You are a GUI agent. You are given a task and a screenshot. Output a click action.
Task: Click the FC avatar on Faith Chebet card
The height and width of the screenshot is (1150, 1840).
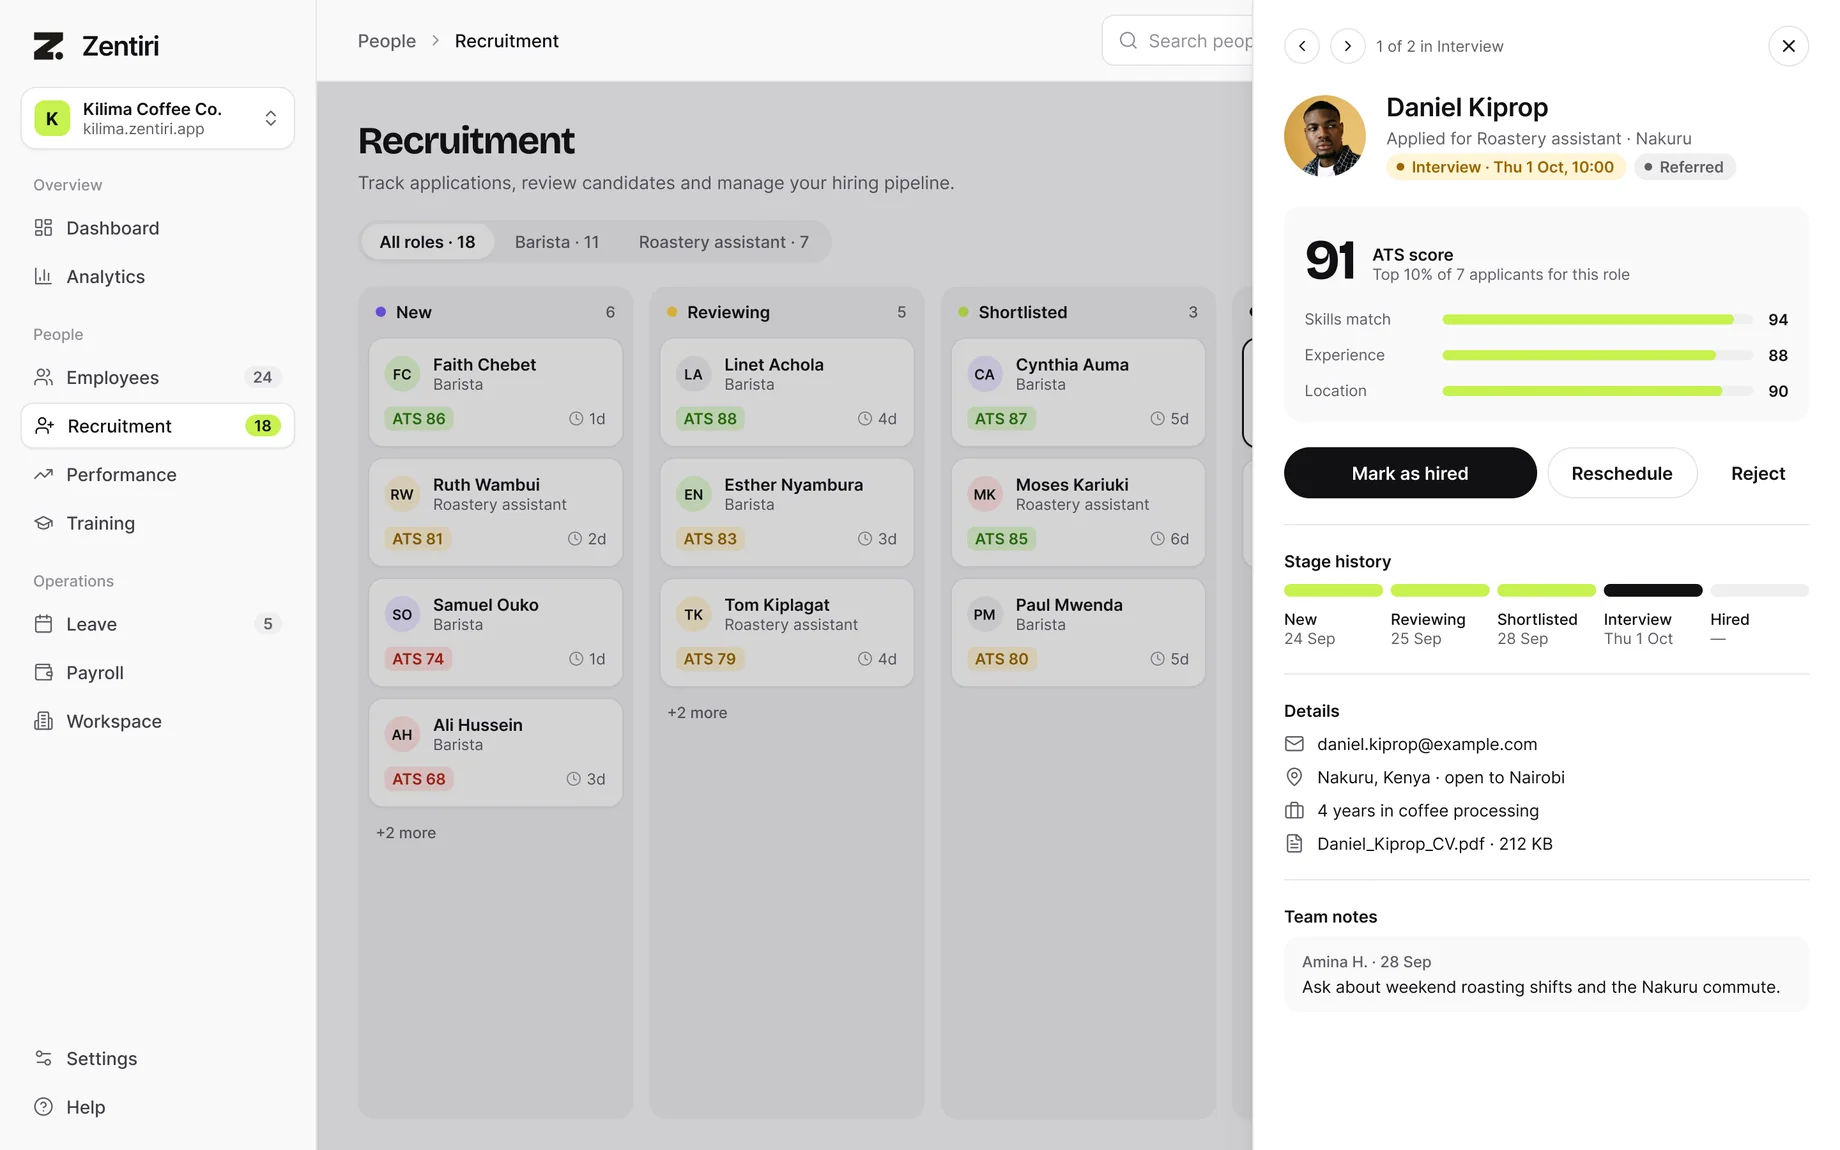pos(402,374)
